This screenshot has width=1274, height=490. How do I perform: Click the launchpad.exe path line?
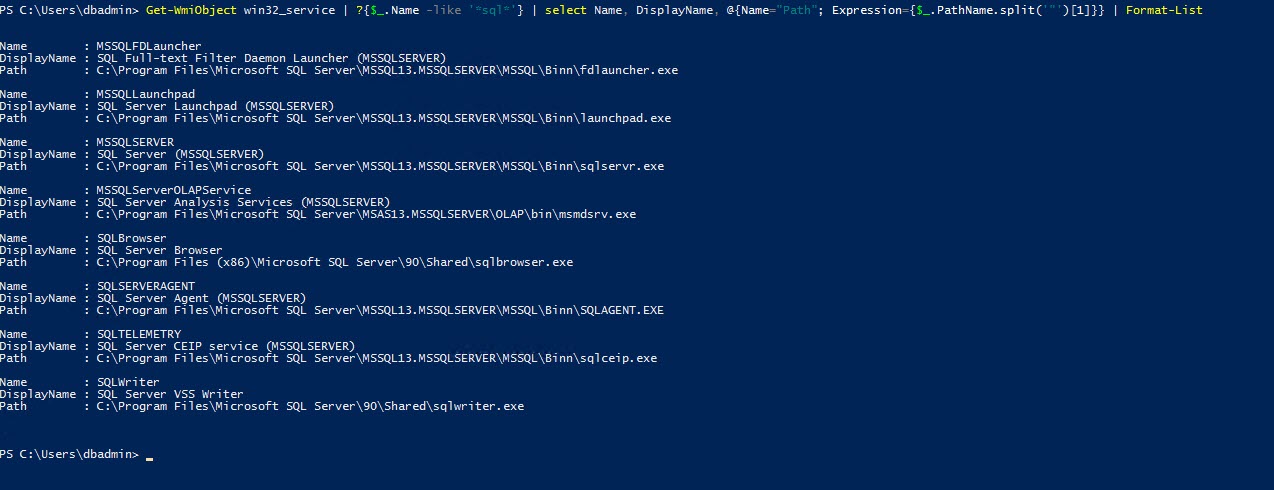[x=384, y=118]
